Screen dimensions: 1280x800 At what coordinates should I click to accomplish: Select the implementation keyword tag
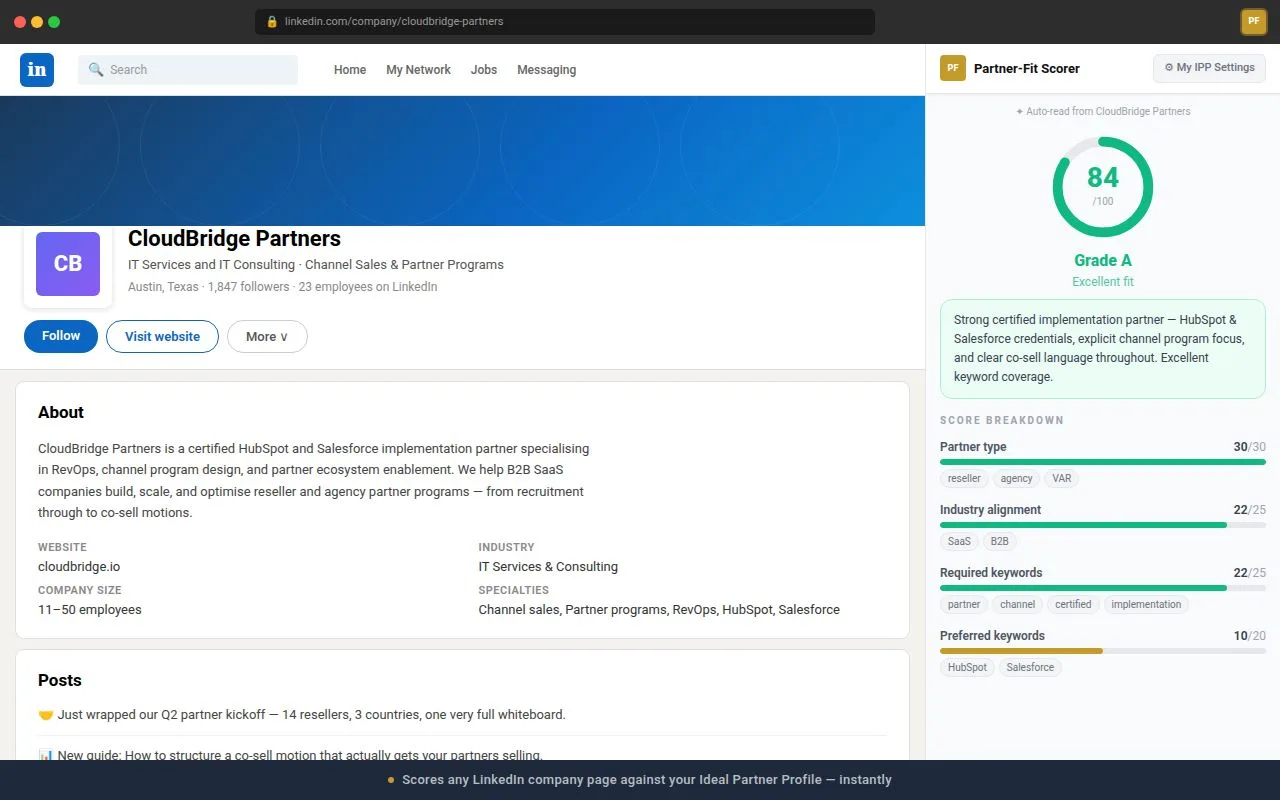(x=1146, y=604)
